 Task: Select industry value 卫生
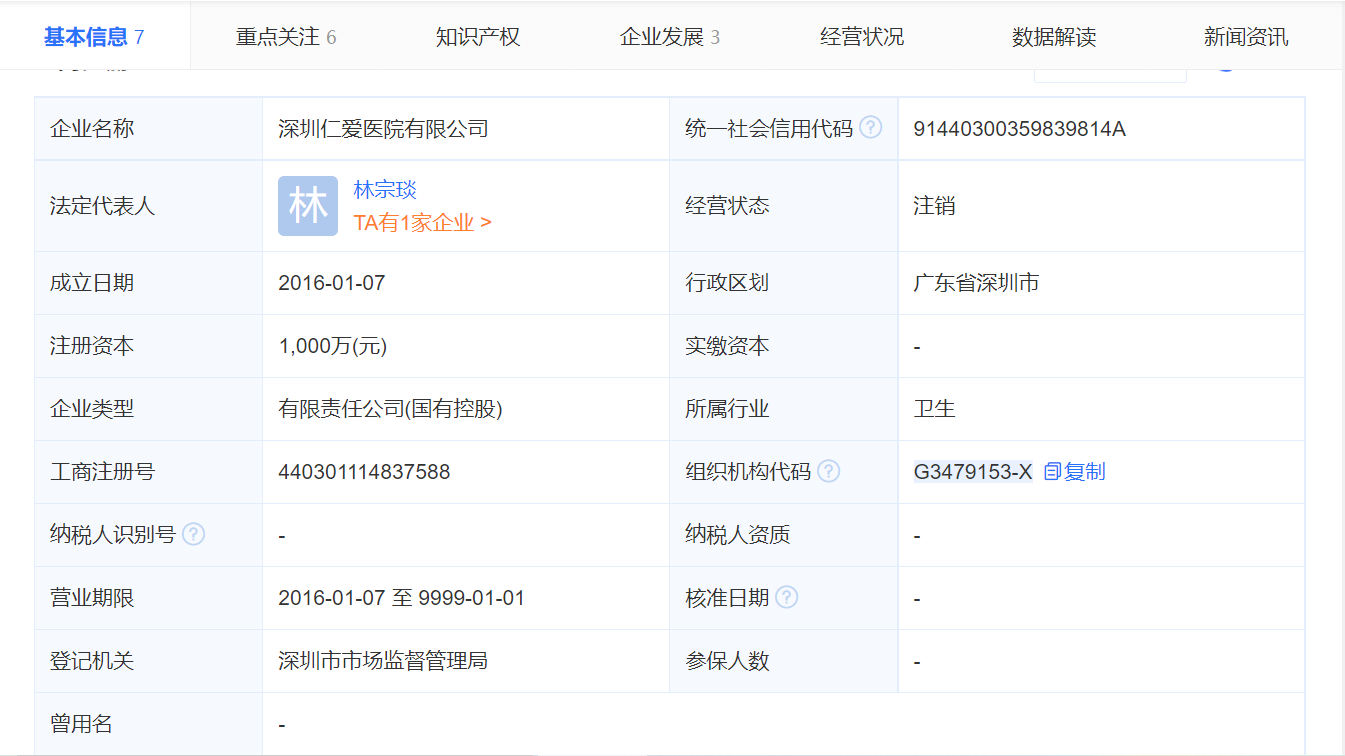934,408
